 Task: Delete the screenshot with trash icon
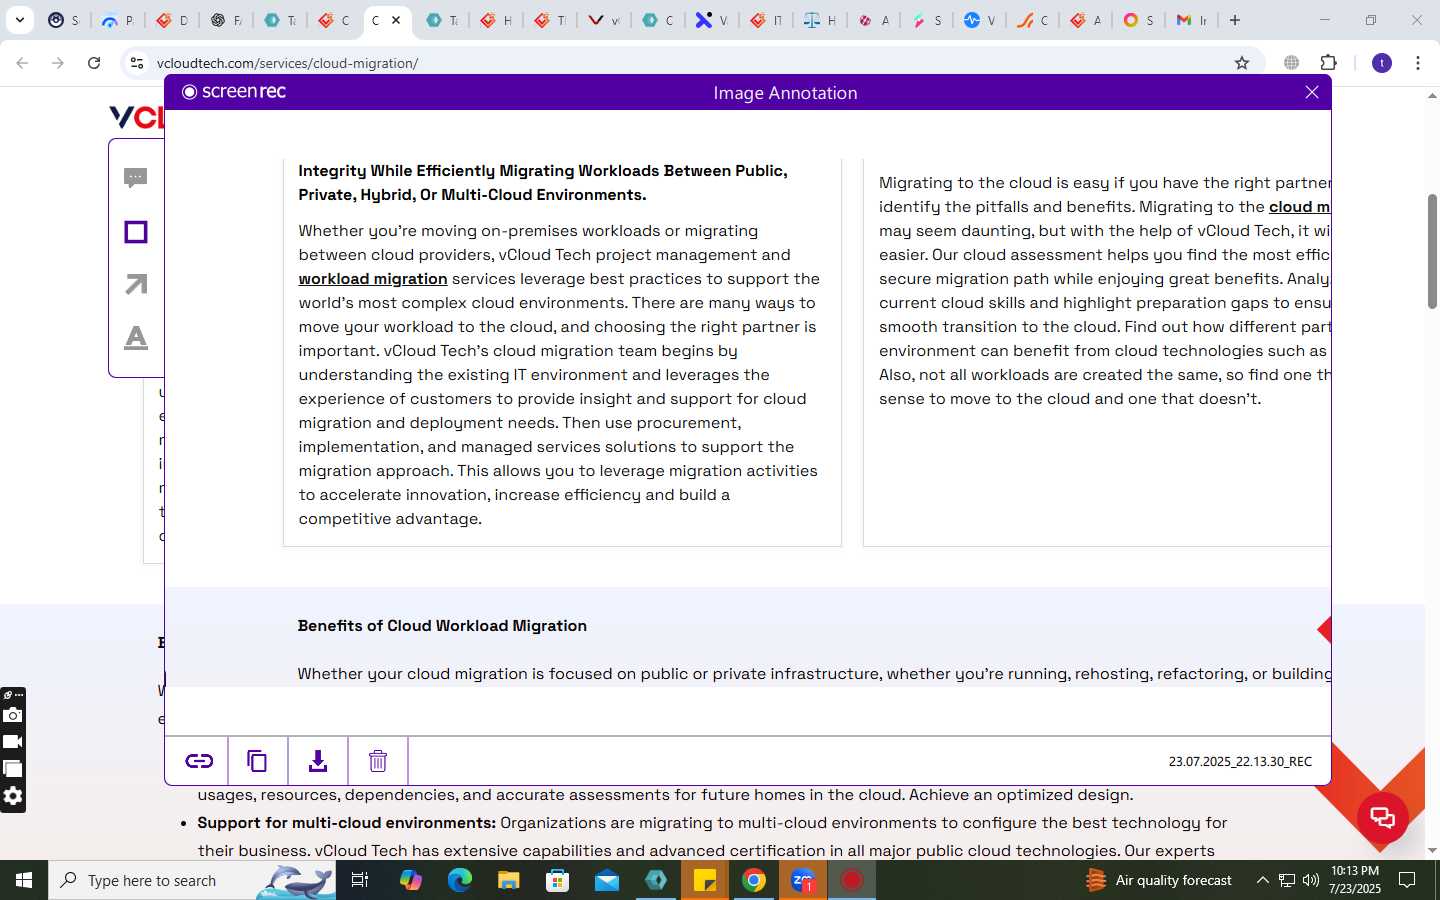click(378, 761)
